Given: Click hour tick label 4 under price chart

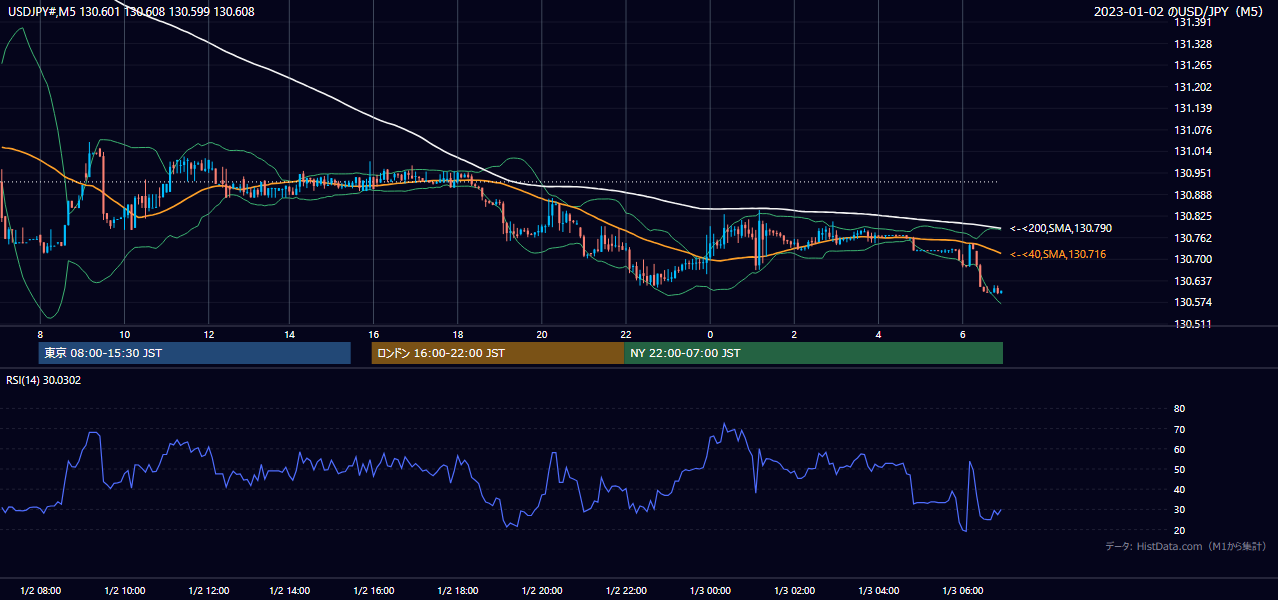Looking at the screenshot, I should coord(878,334).
